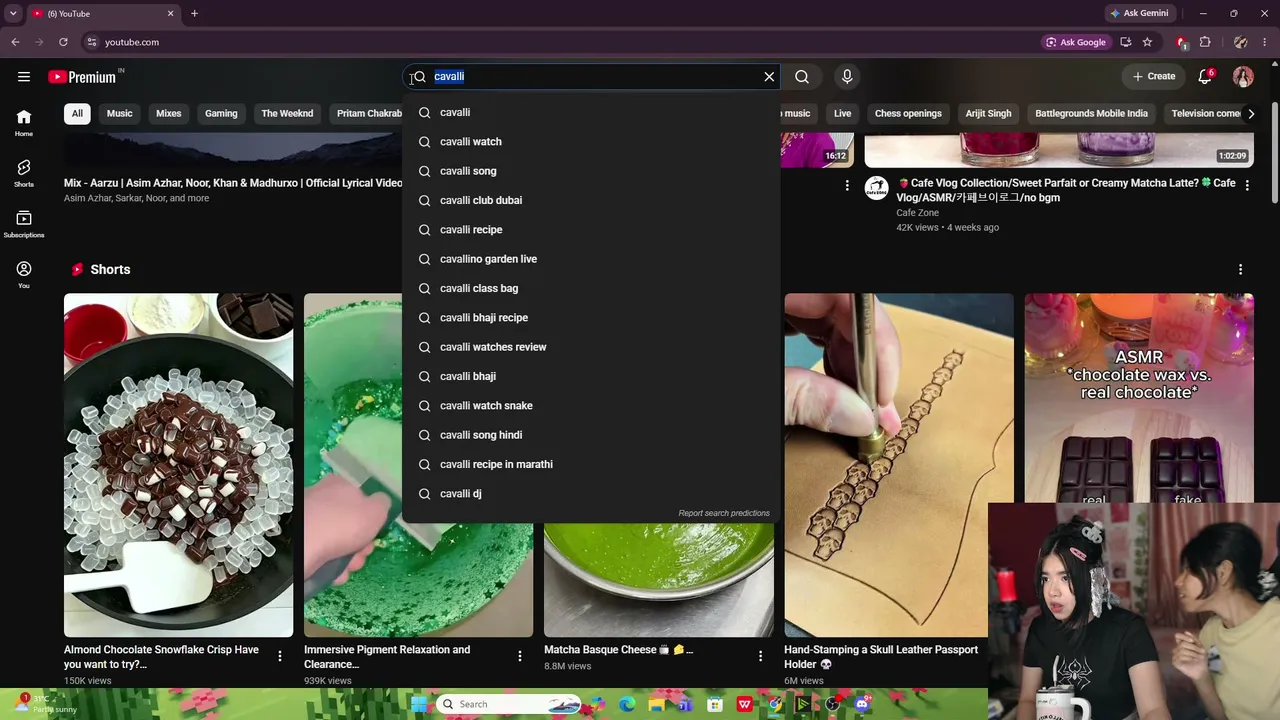Open options for the Cafe Vlog Collection video
1280x720 pixels.
(1247, 185)
